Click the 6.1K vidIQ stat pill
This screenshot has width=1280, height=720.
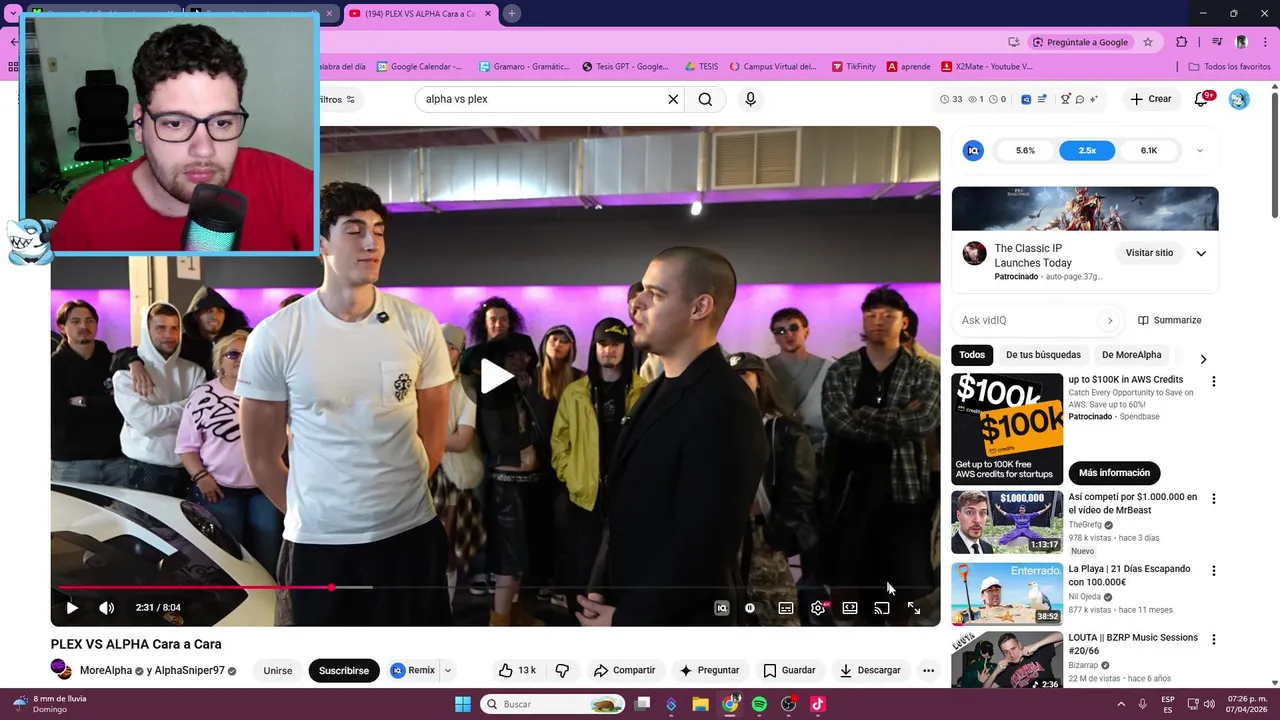pos(1149,151)
